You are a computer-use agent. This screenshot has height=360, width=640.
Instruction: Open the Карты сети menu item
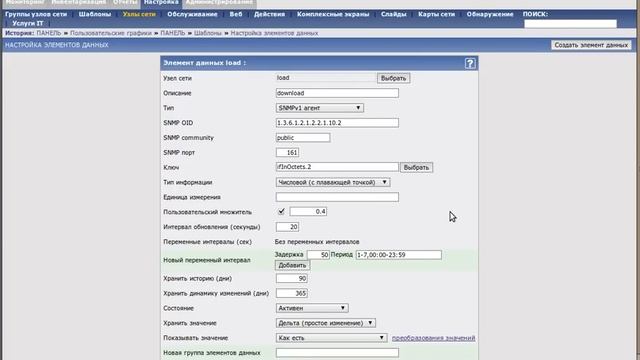pos(436,14)
